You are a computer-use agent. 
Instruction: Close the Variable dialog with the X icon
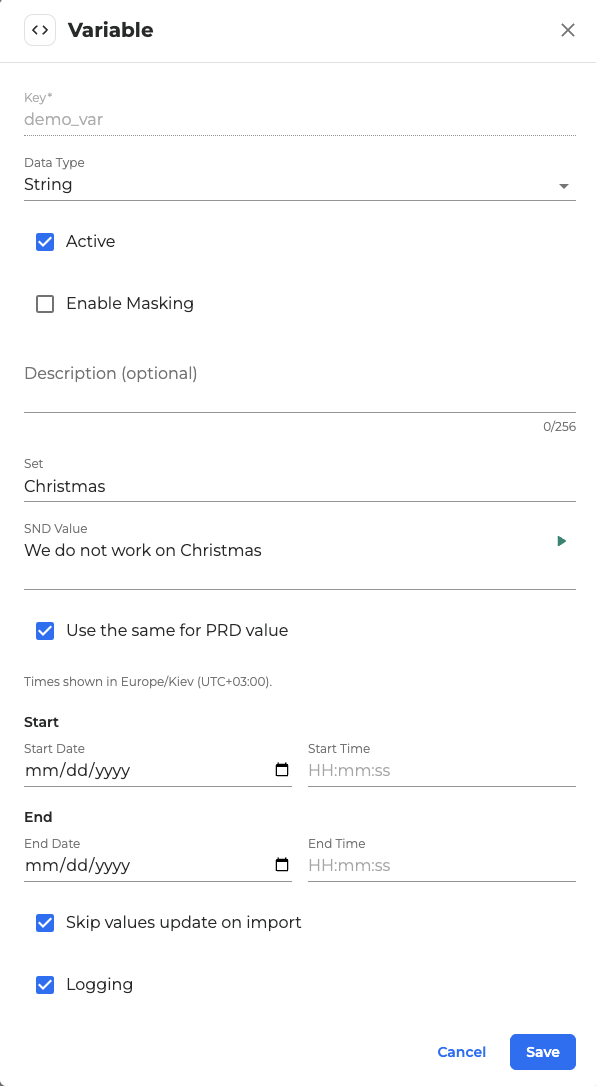coord(568,30)
